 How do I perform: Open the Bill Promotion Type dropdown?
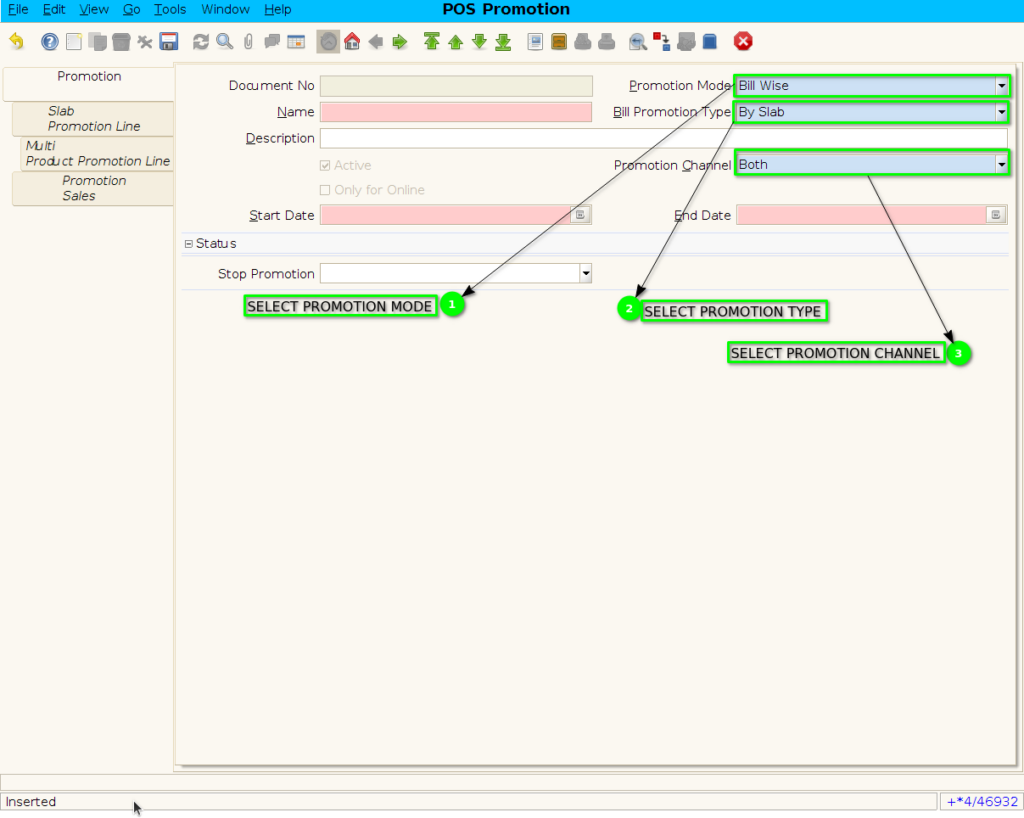(x=1001, y=112)
